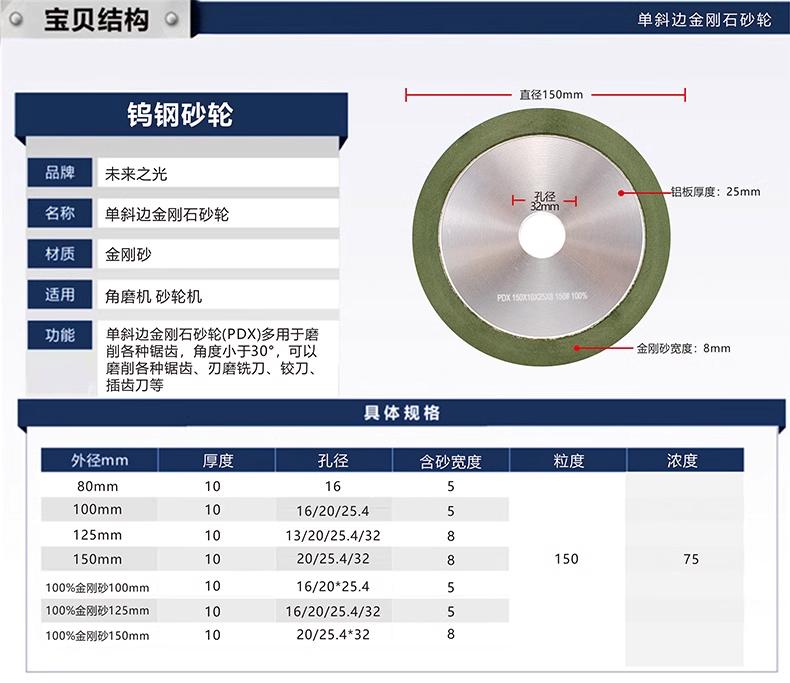Click the right screw icon beside 宝贝结构
This screenshot has height=683, width=790.
173,19
